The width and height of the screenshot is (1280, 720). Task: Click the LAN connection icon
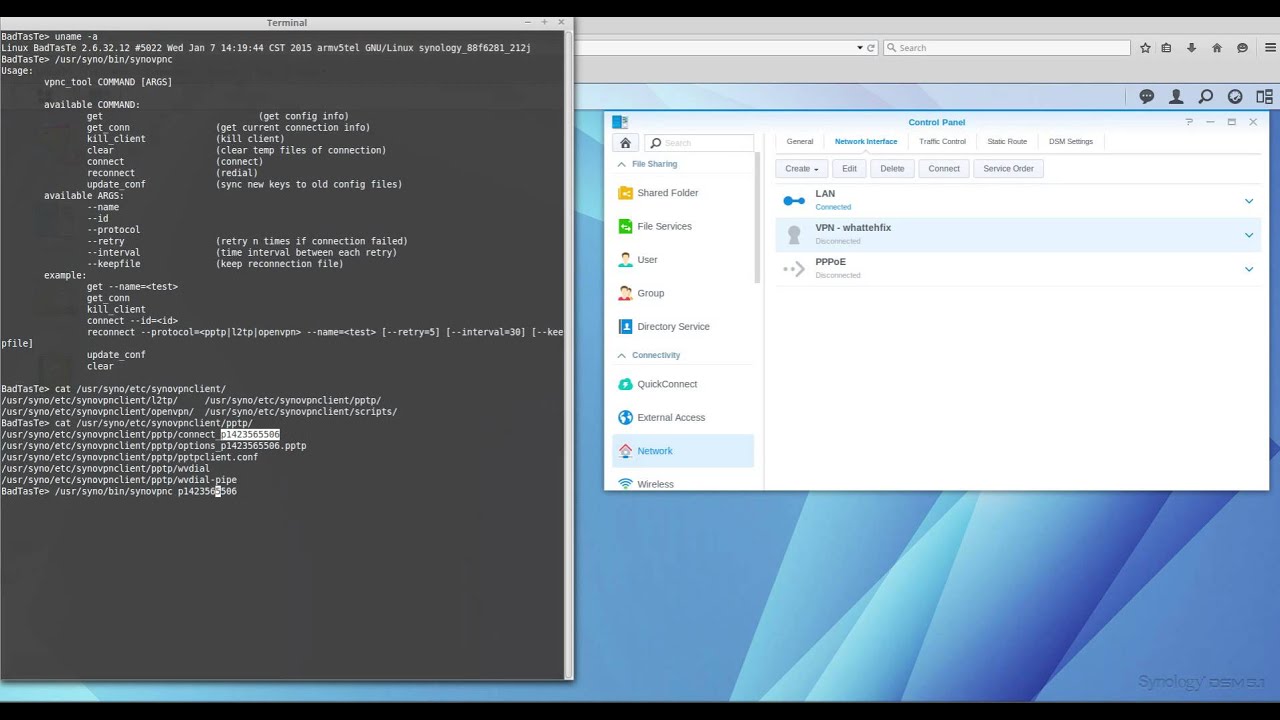(794, 201)
